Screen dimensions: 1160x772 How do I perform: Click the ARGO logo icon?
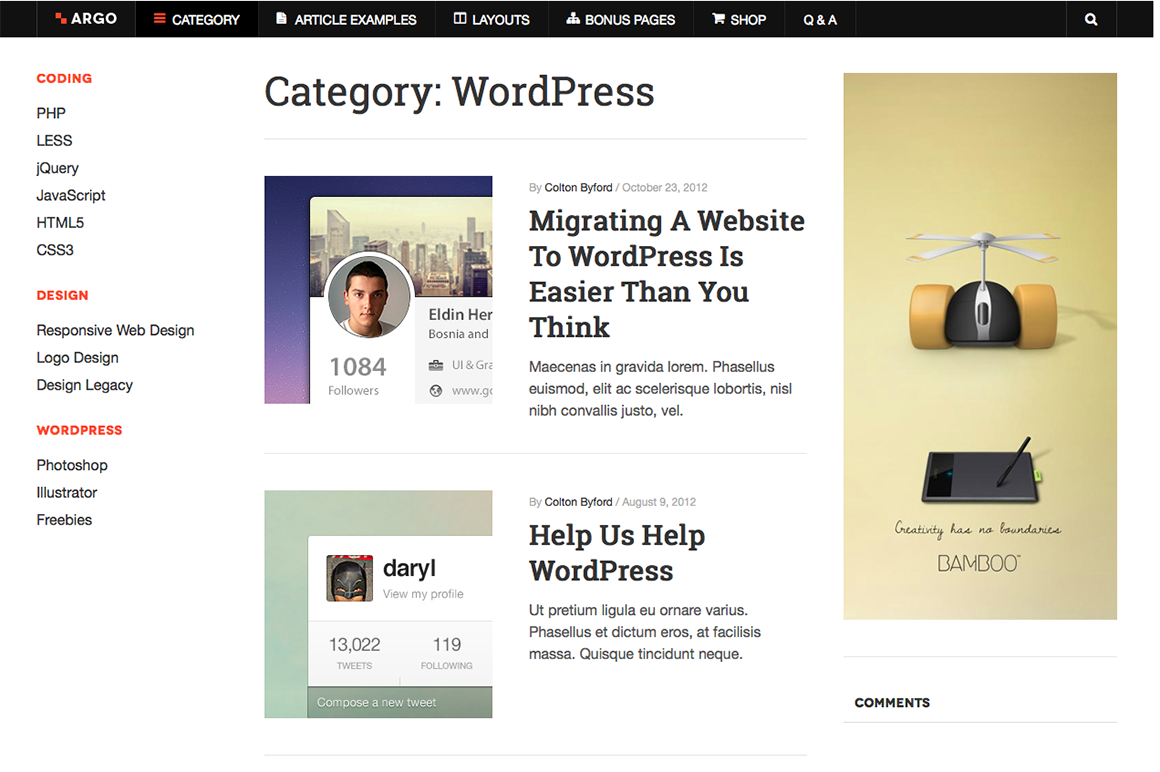click(61, 18)
